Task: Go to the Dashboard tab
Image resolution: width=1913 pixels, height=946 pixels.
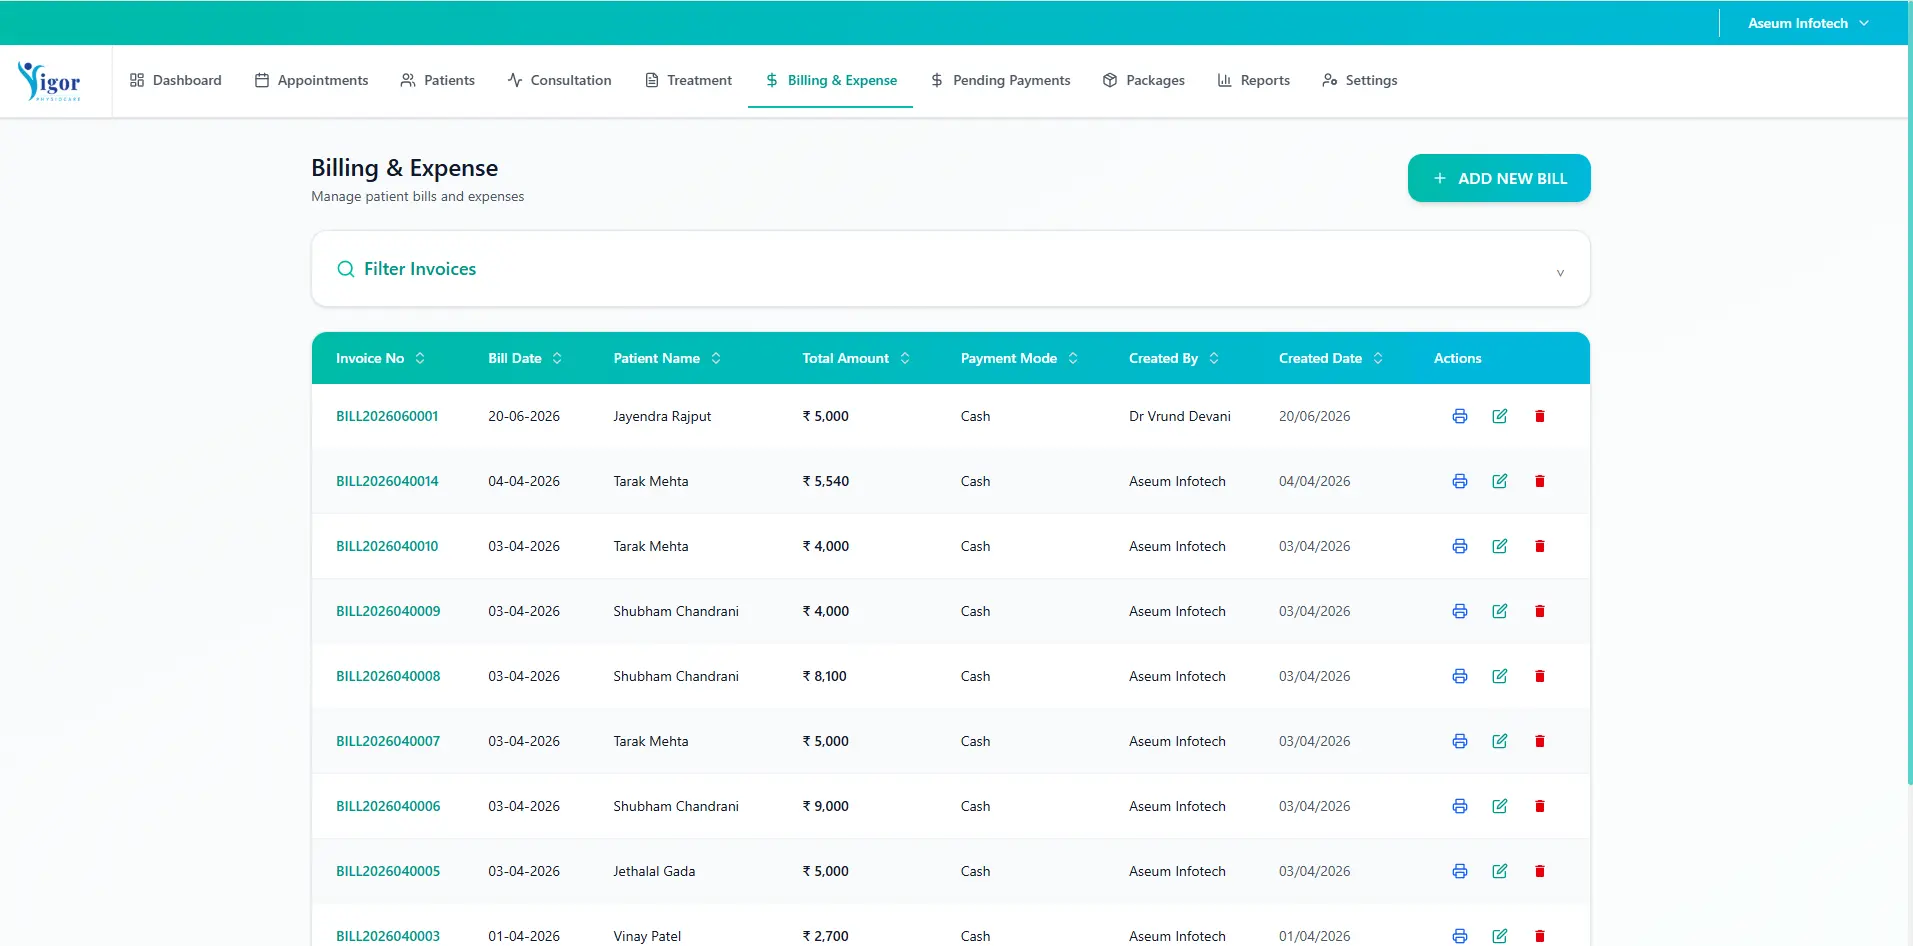Action: 176,80
